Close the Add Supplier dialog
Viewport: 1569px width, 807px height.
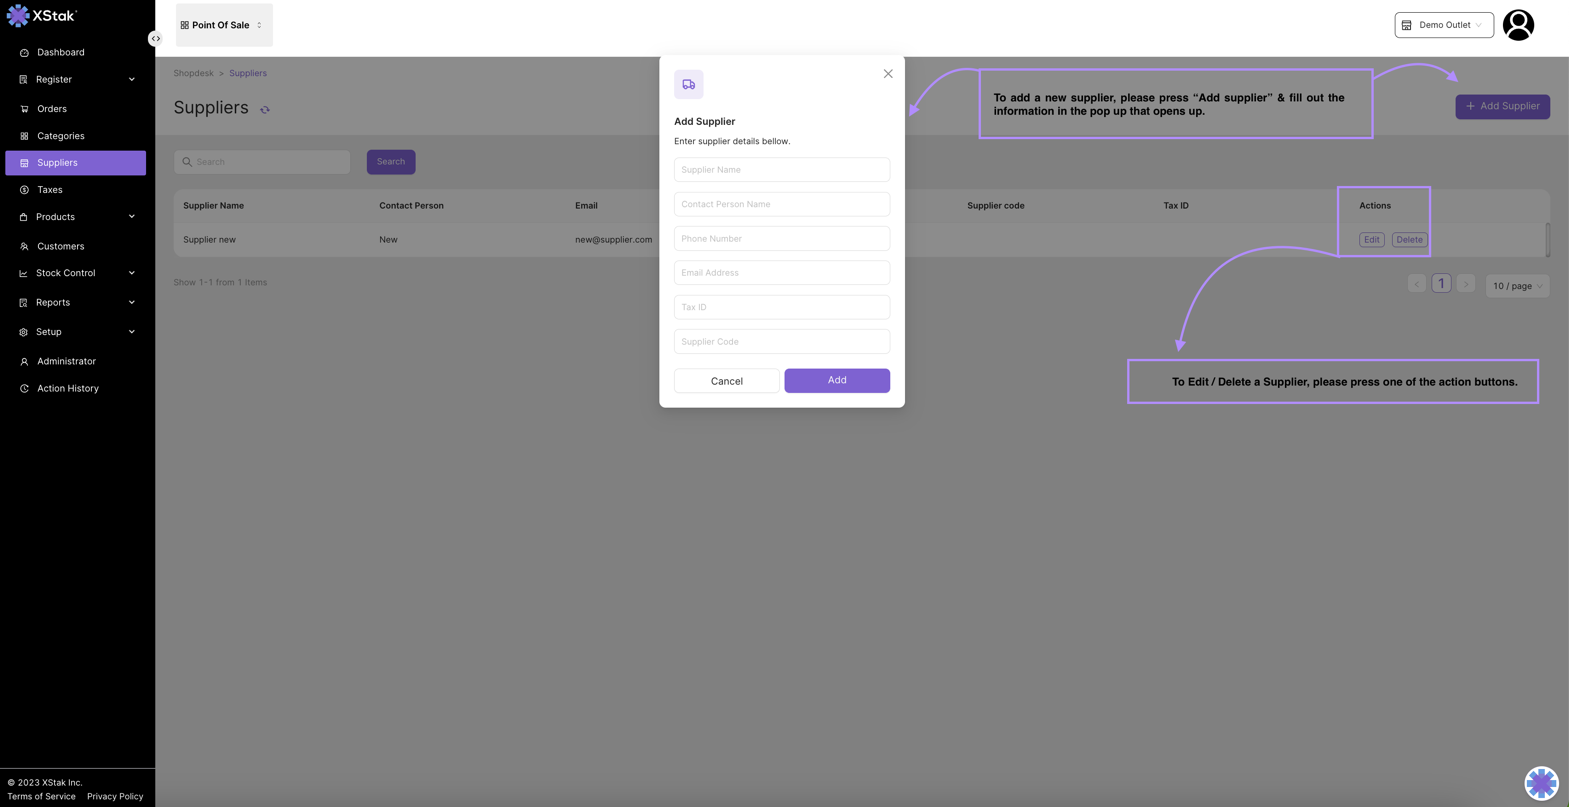pos(887,74)
